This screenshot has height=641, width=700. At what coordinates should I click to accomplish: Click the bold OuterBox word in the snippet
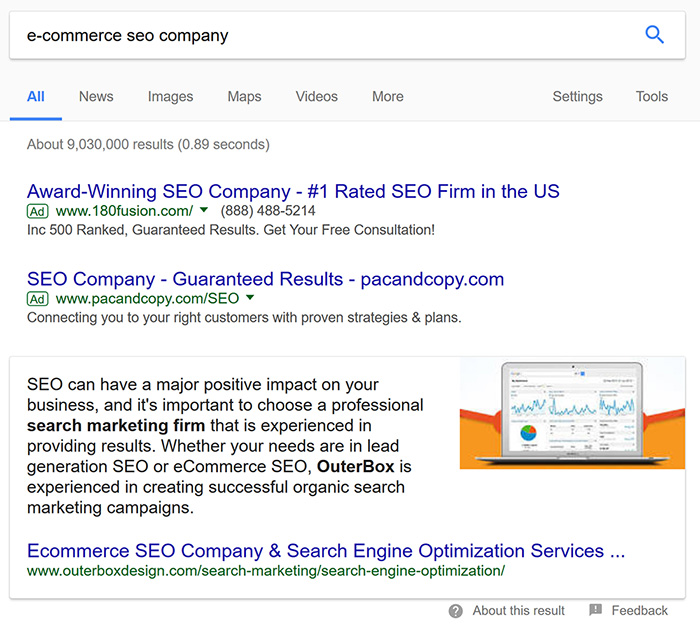[x=355, y=466]
